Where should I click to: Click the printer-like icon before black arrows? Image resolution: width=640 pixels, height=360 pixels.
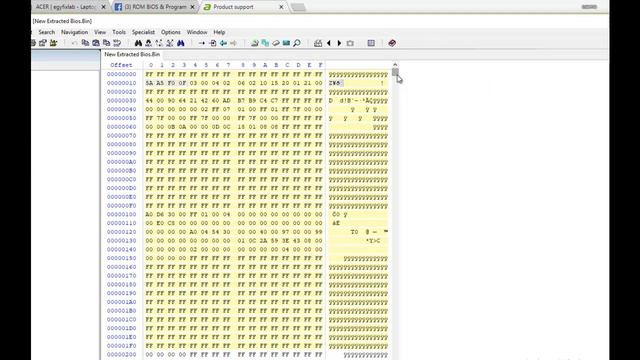(x=318, y=43)
